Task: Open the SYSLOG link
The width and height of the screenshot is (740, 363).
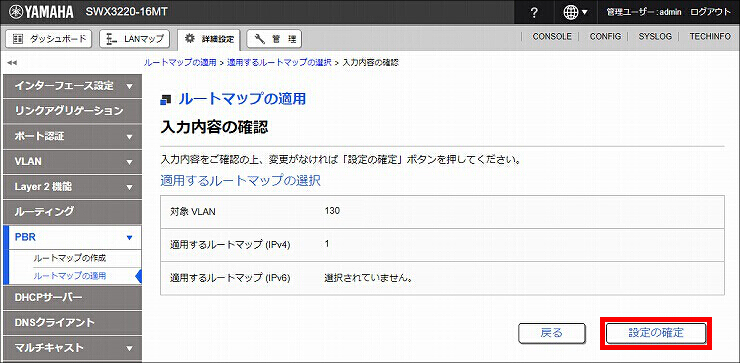Action: point(655,36)
